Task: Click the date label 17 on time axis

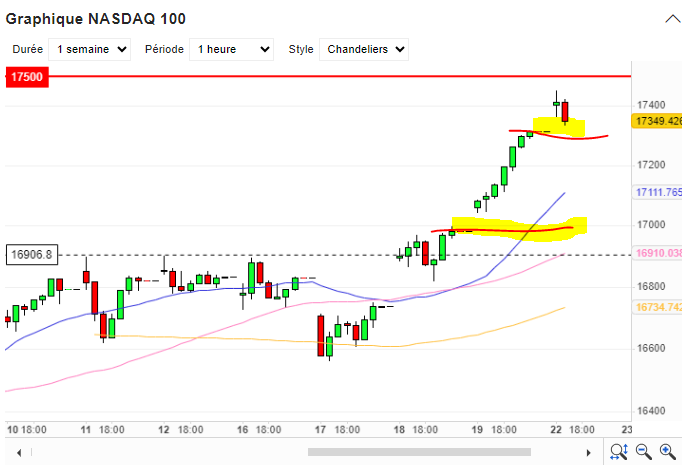Action: click(320, 429)
